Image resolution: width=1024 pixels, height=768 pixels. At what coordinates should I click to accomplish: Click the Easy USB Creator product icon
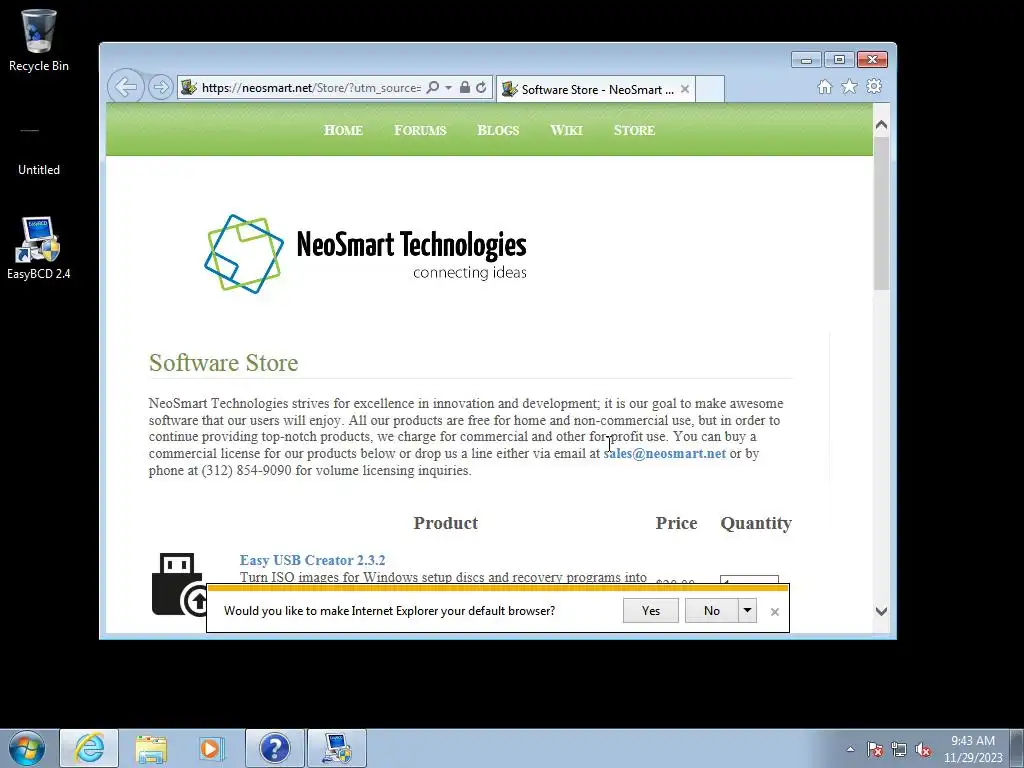tap(178, 584)
